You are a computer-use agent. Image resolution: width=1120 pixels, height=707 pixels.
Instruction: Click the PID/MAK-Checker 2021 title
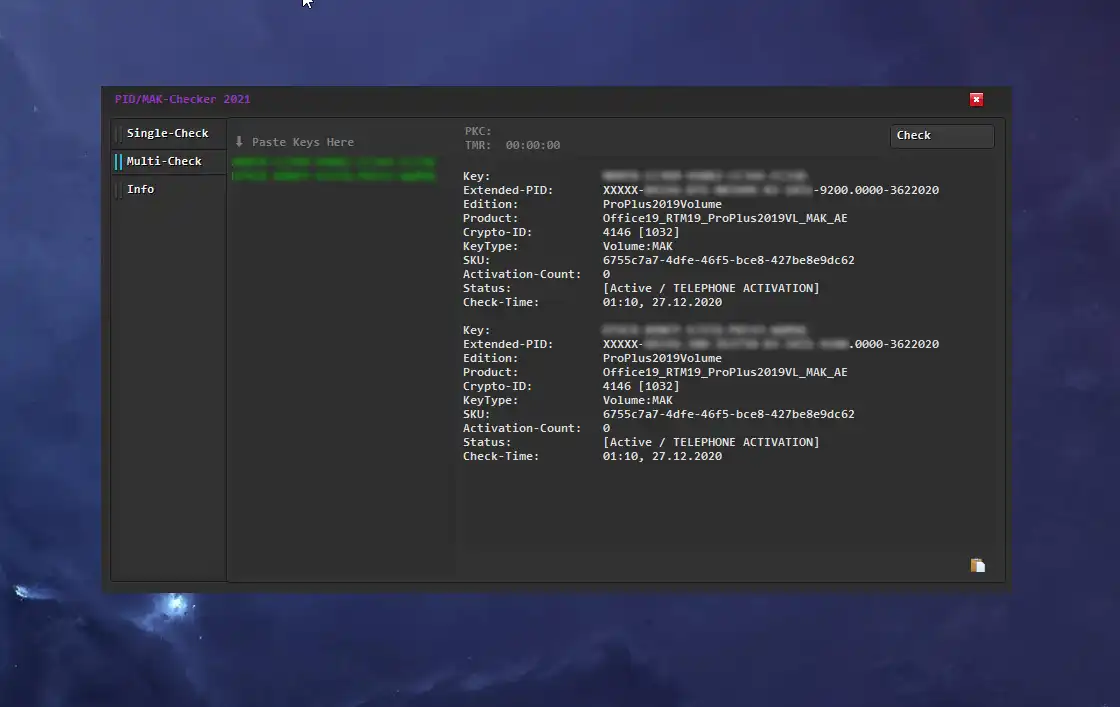[183, 99]
